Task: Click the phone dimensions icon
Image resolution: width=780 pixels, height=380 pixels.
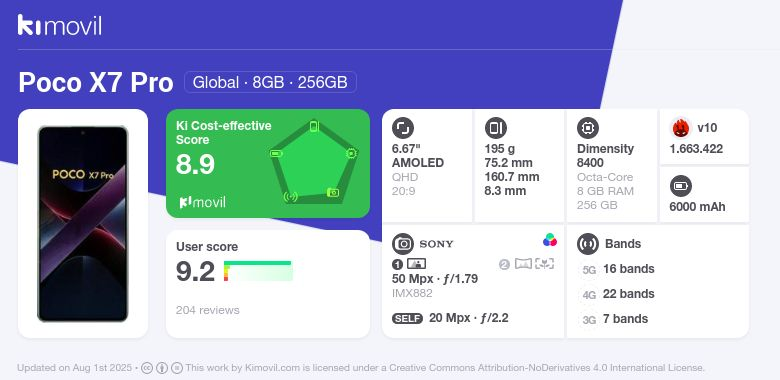Action: (495, 128)
